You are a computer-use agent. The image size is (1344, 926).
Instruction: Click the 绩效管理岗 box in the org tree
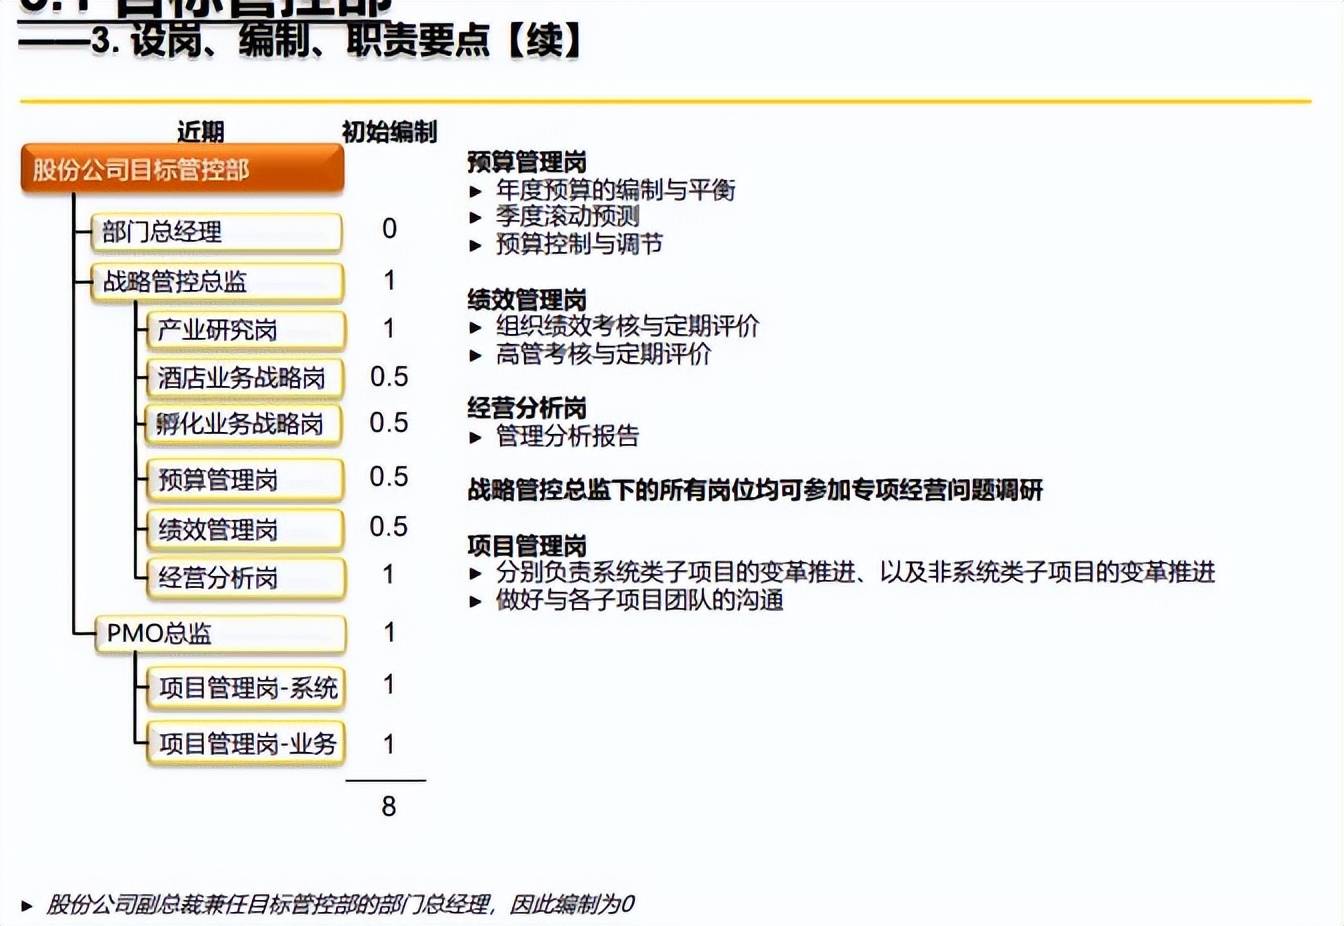click(245, 530)
